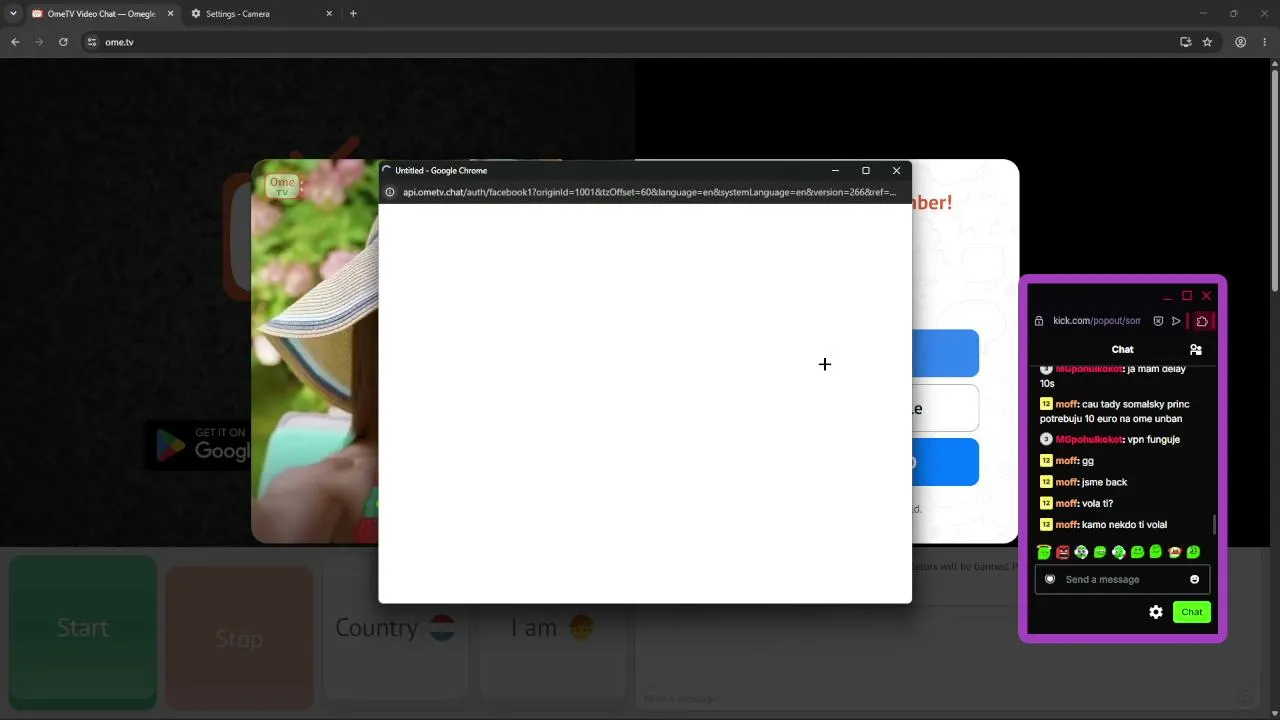Open a new Chrome tab

click(x=353, y=14)
